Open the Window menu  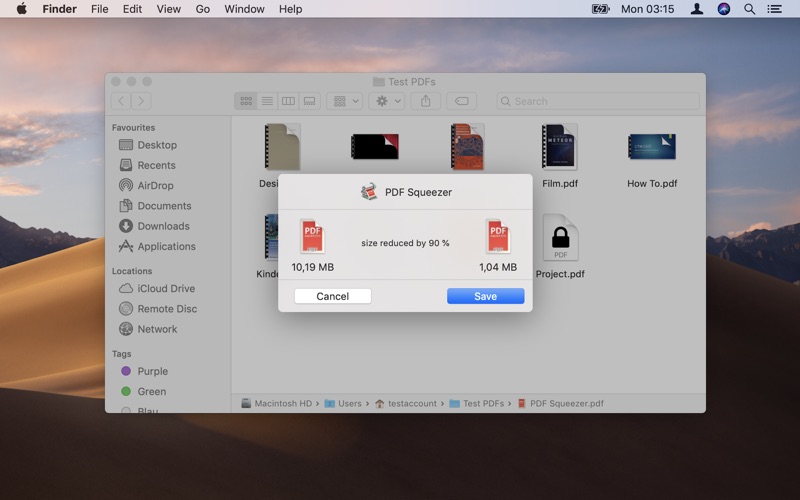(244, 9)
